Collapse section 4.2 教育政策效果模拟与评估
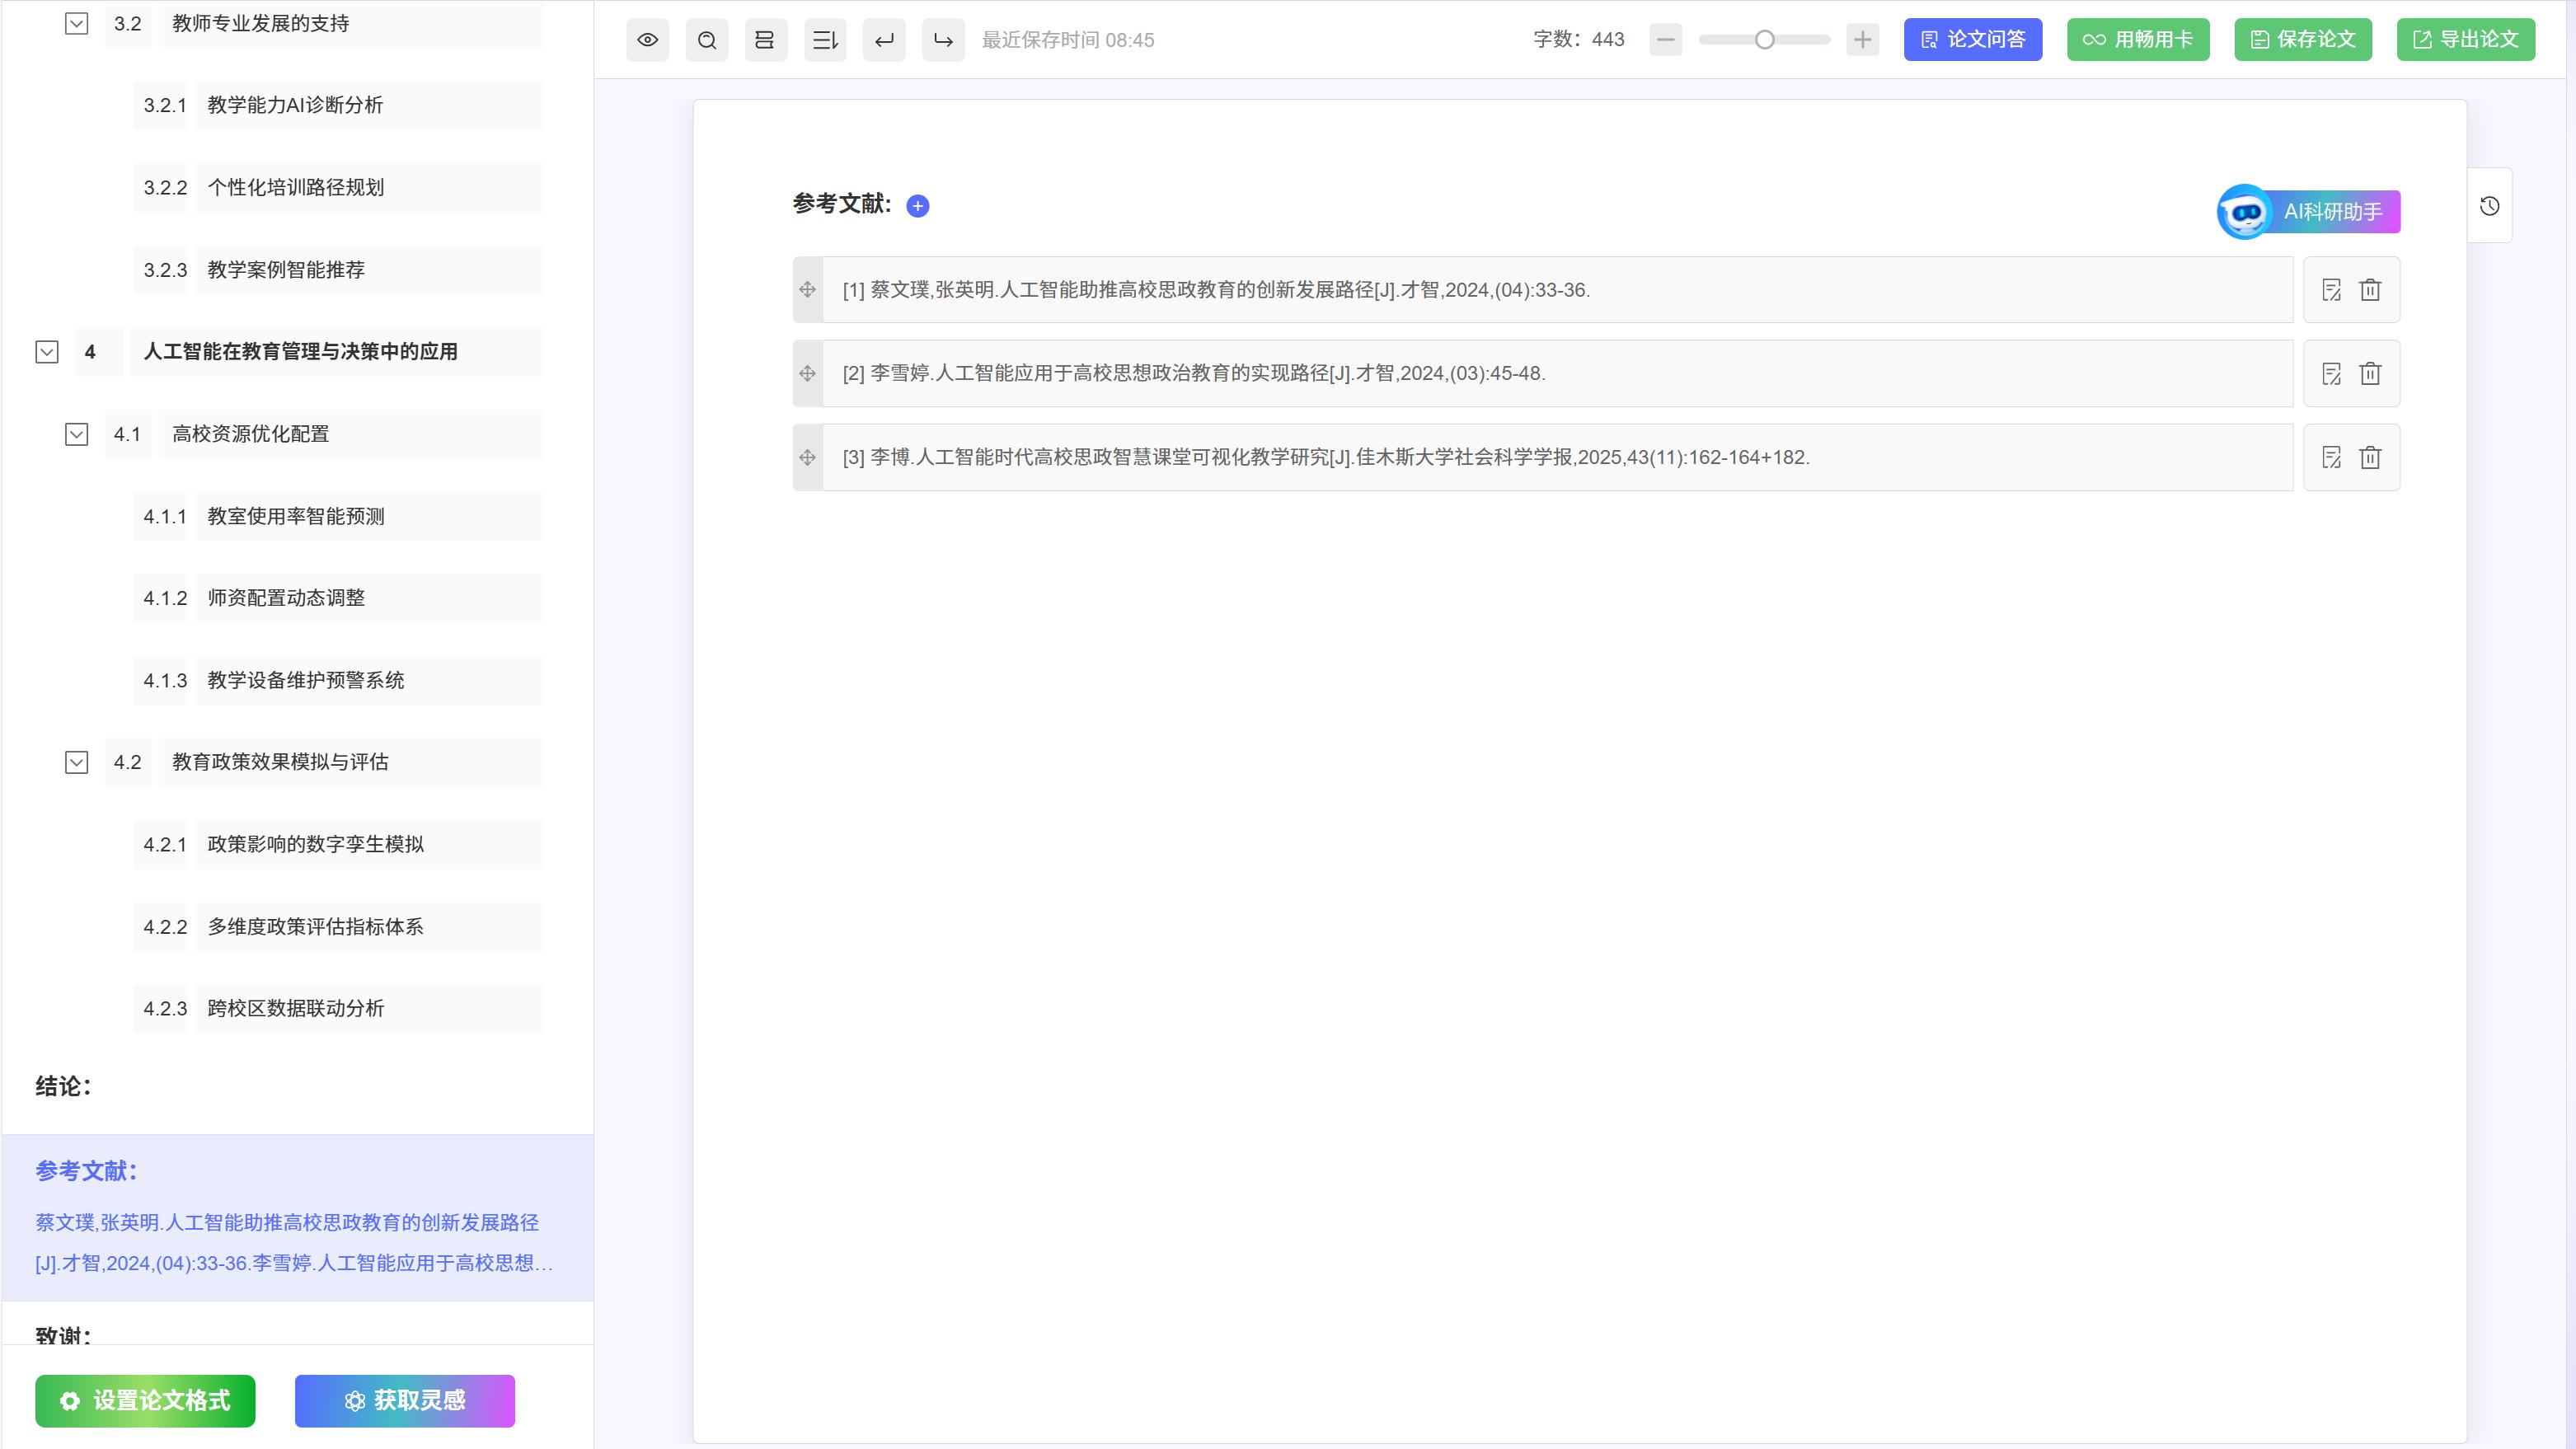 point(77,762)
